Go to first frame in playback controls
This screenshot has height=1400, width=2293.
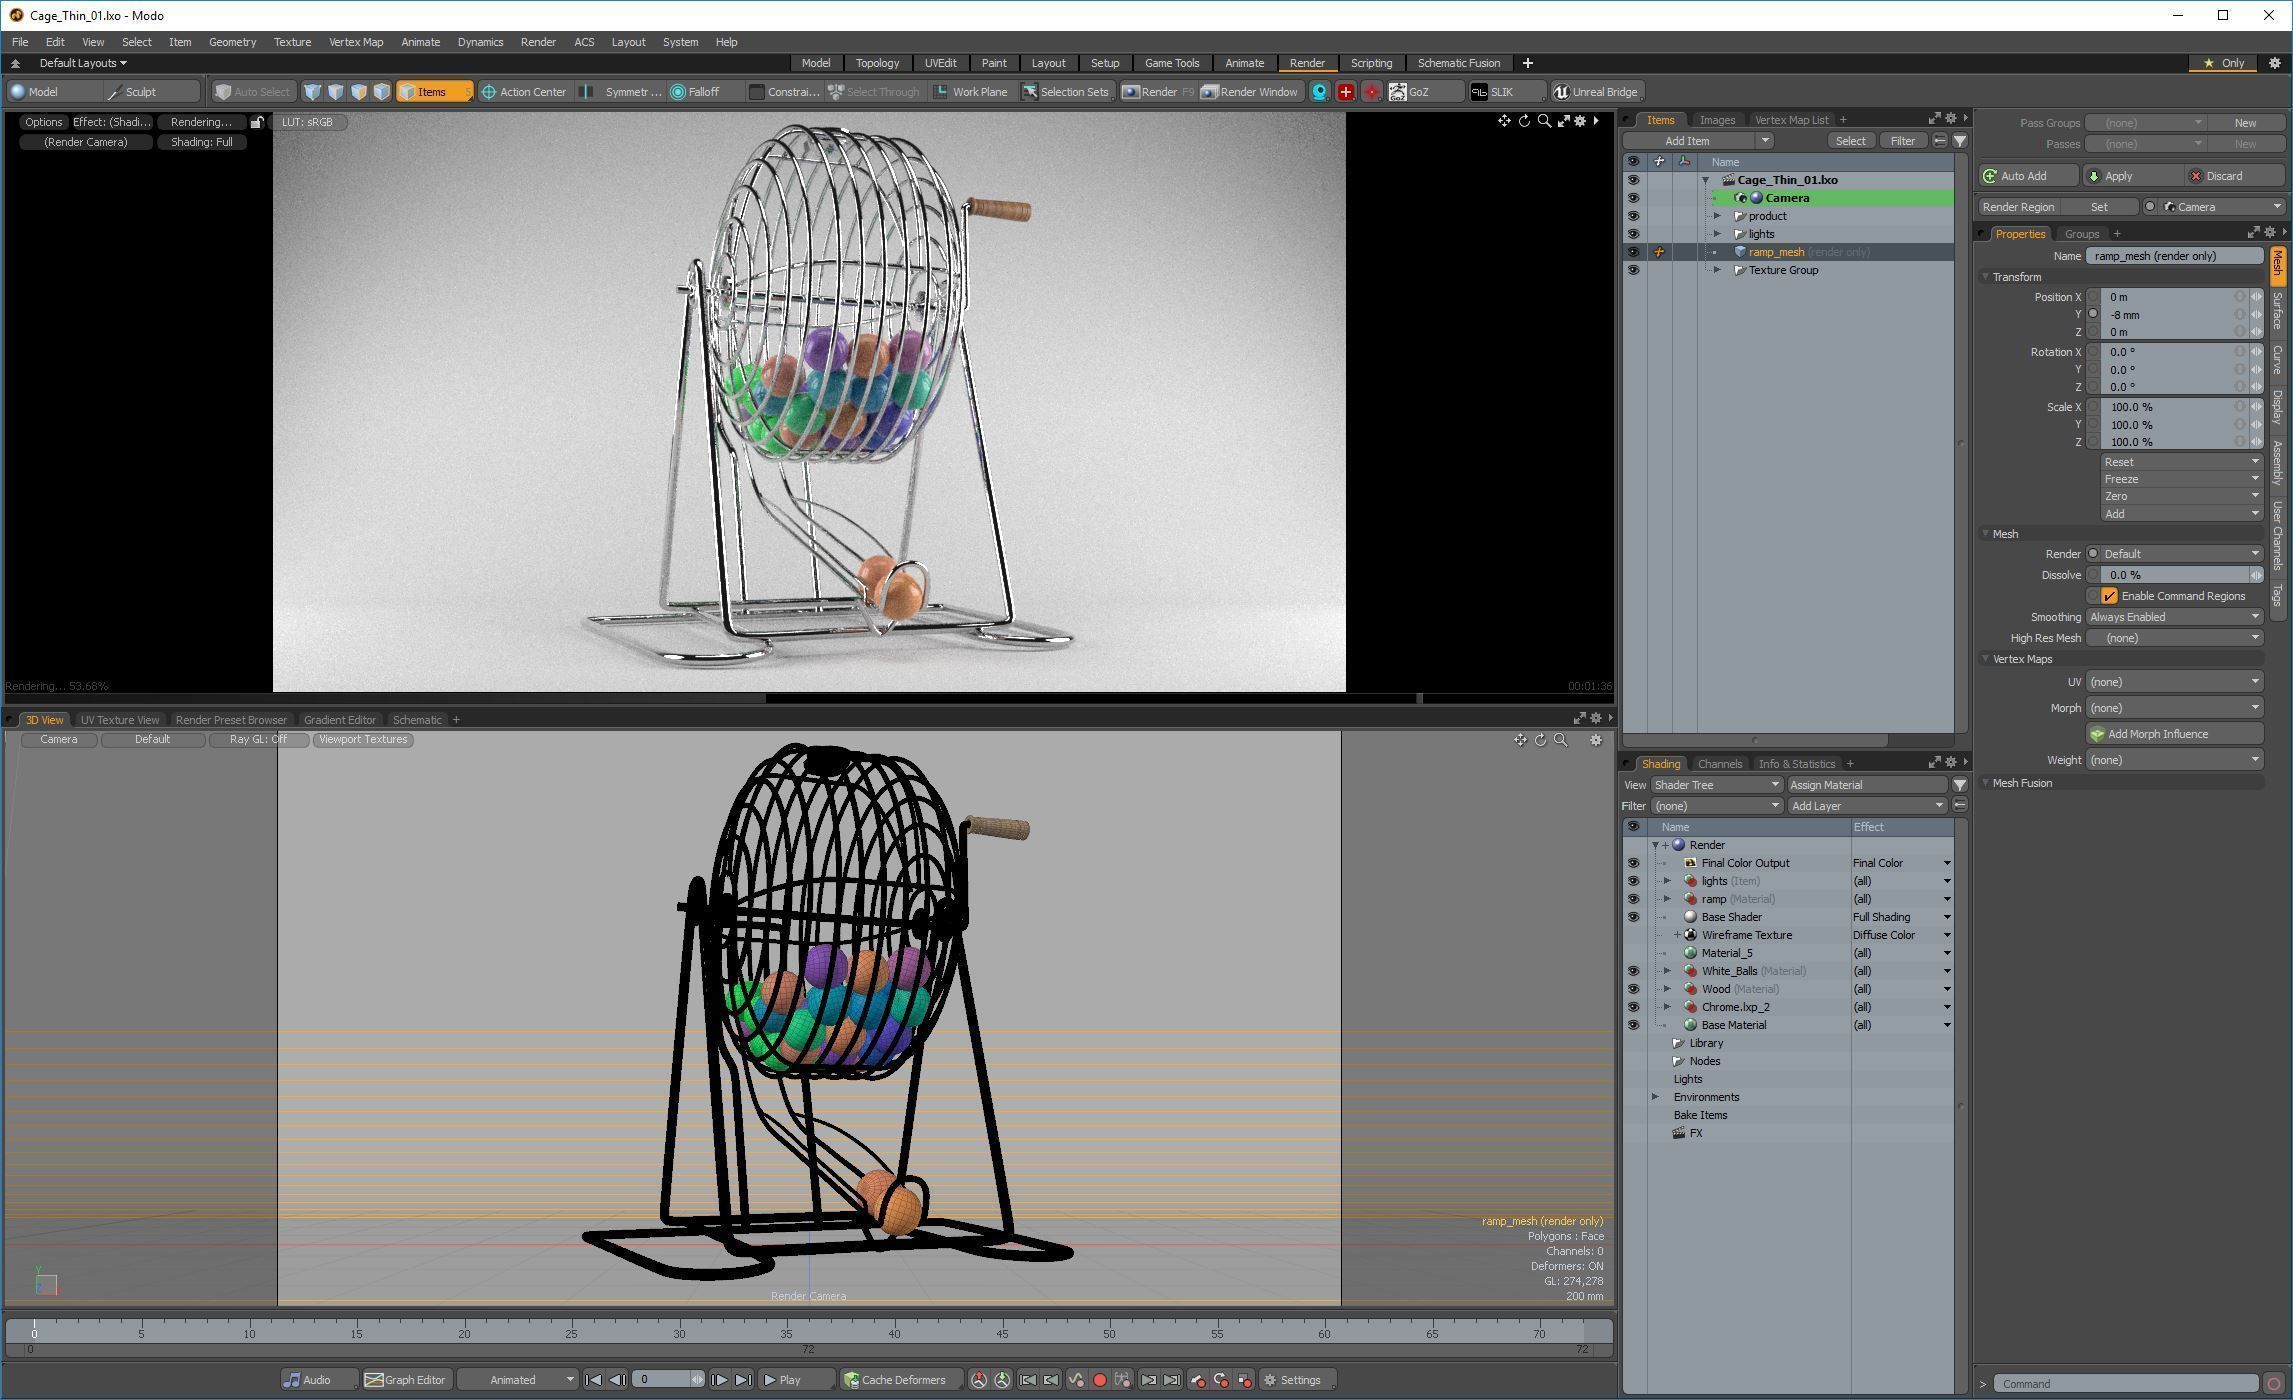[x=593, y=1380]
